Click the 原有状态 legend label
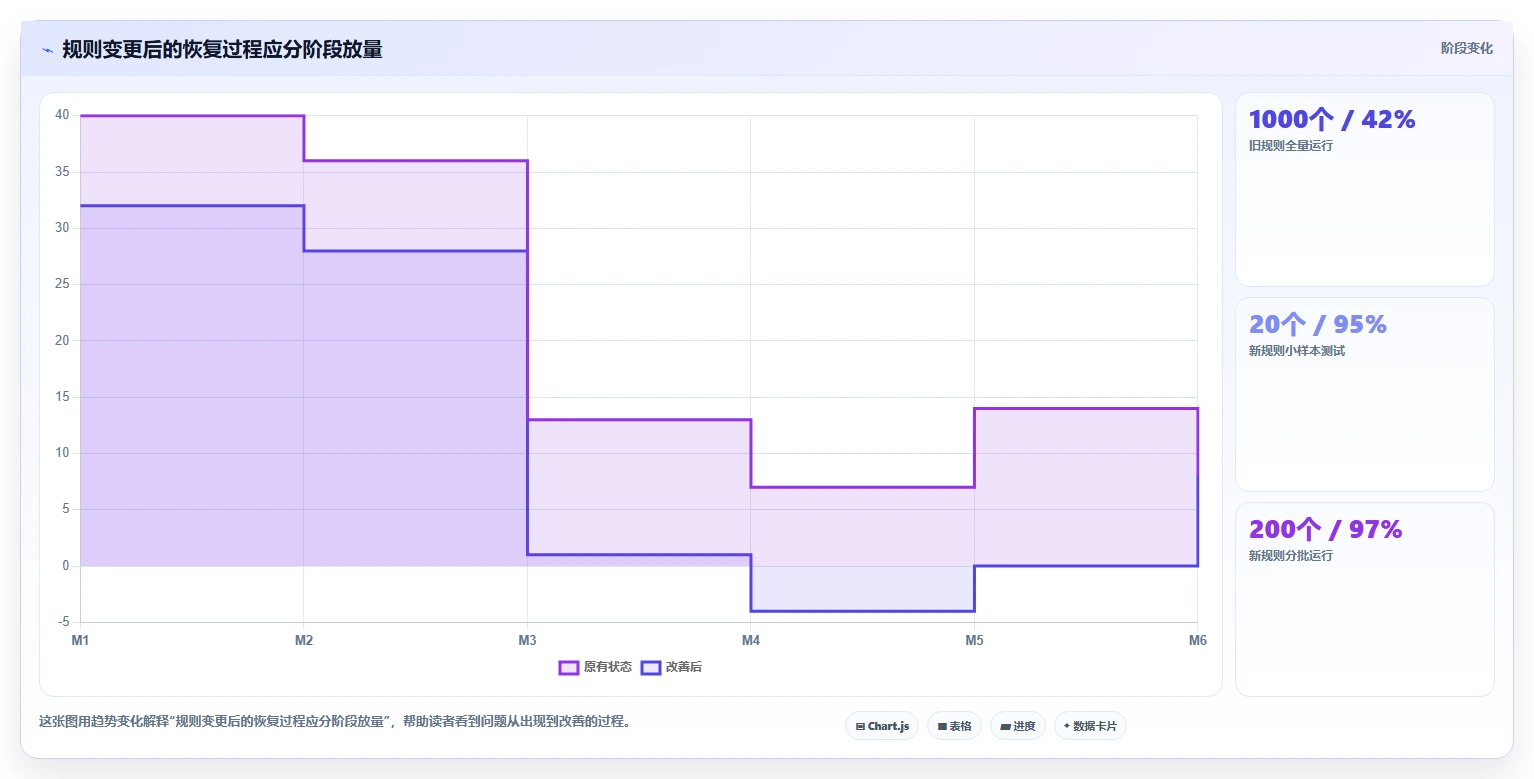 (x=608, y=667)
